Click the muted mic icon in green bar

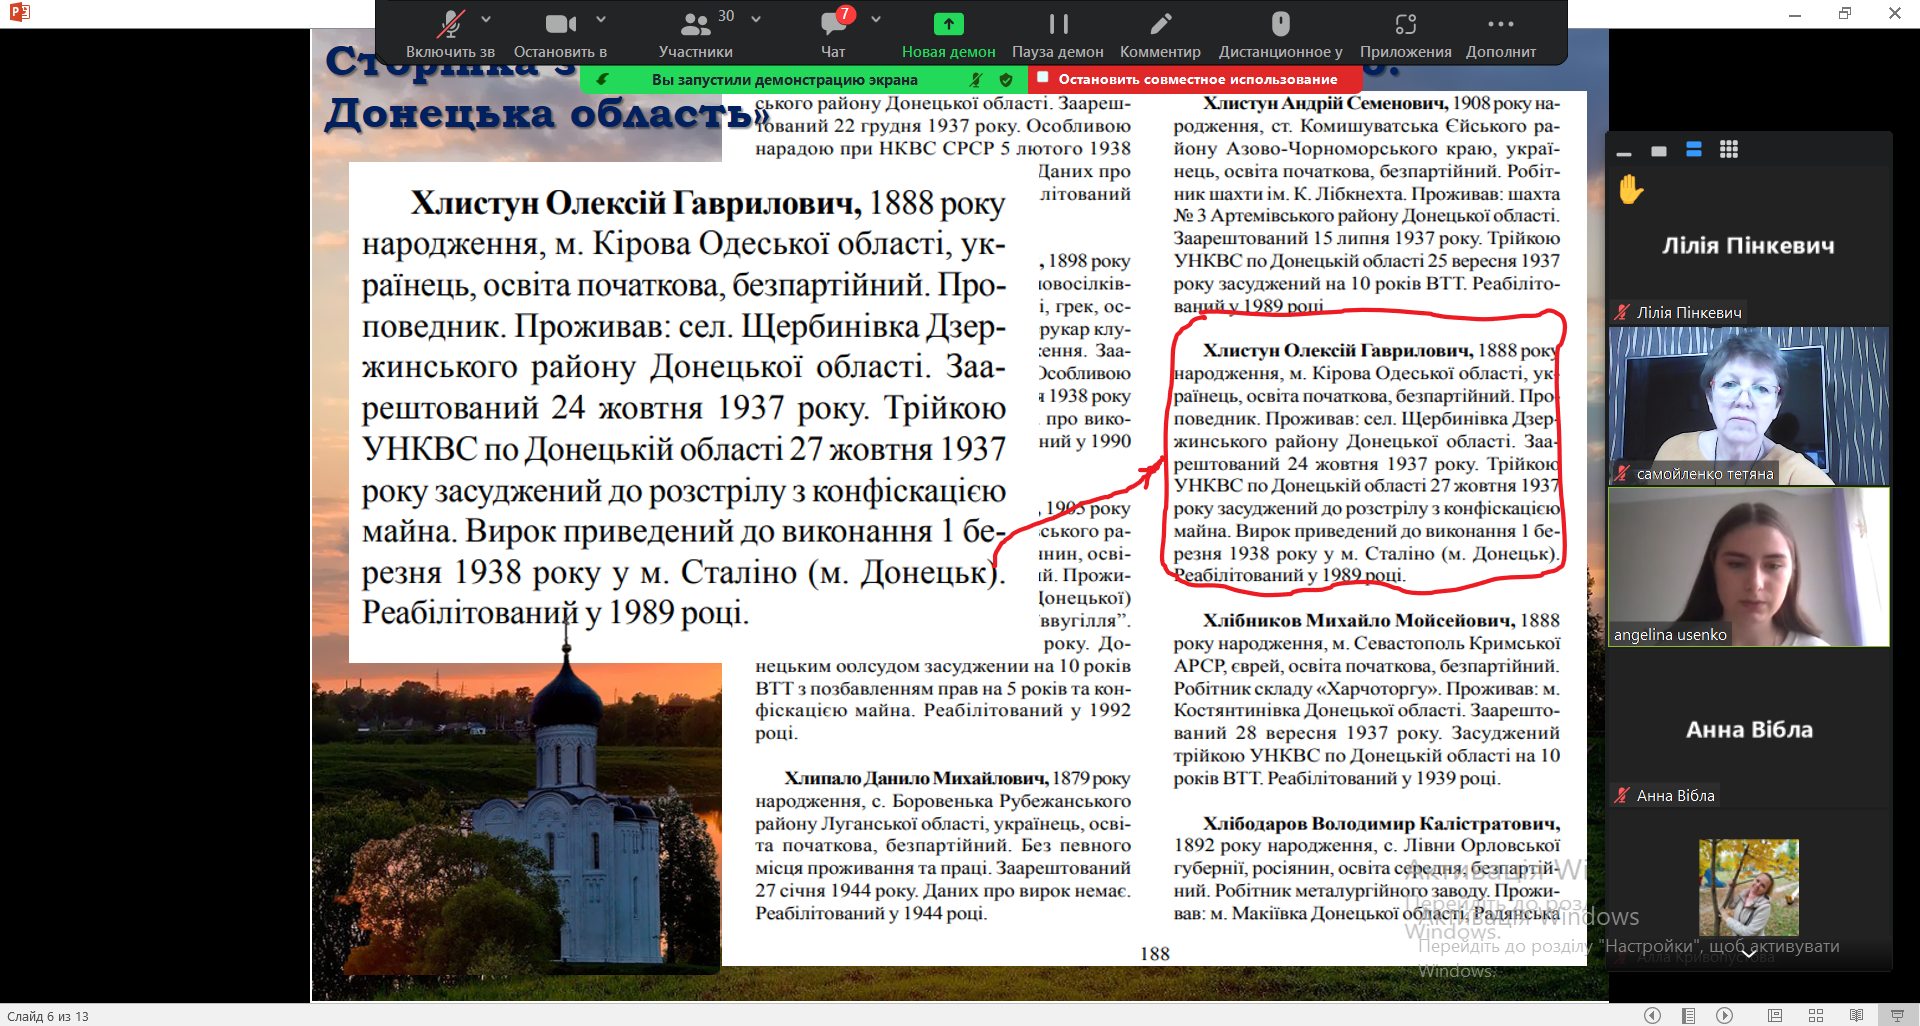(976, 79)
